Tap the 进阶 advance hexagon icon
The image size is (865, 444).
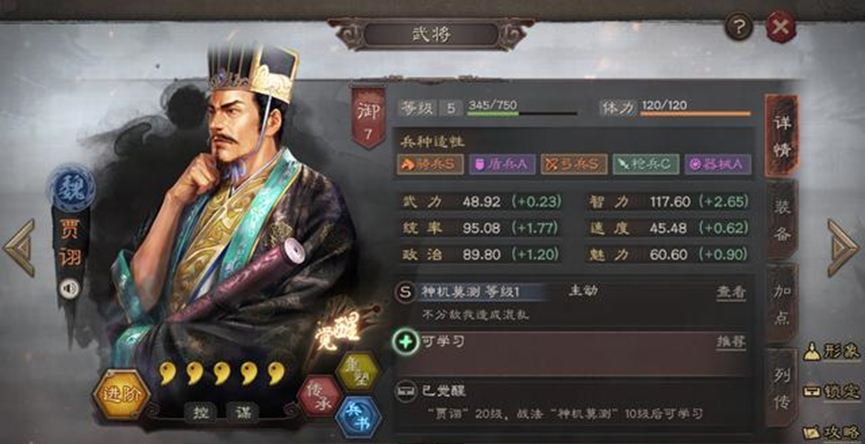pos(121,394)
